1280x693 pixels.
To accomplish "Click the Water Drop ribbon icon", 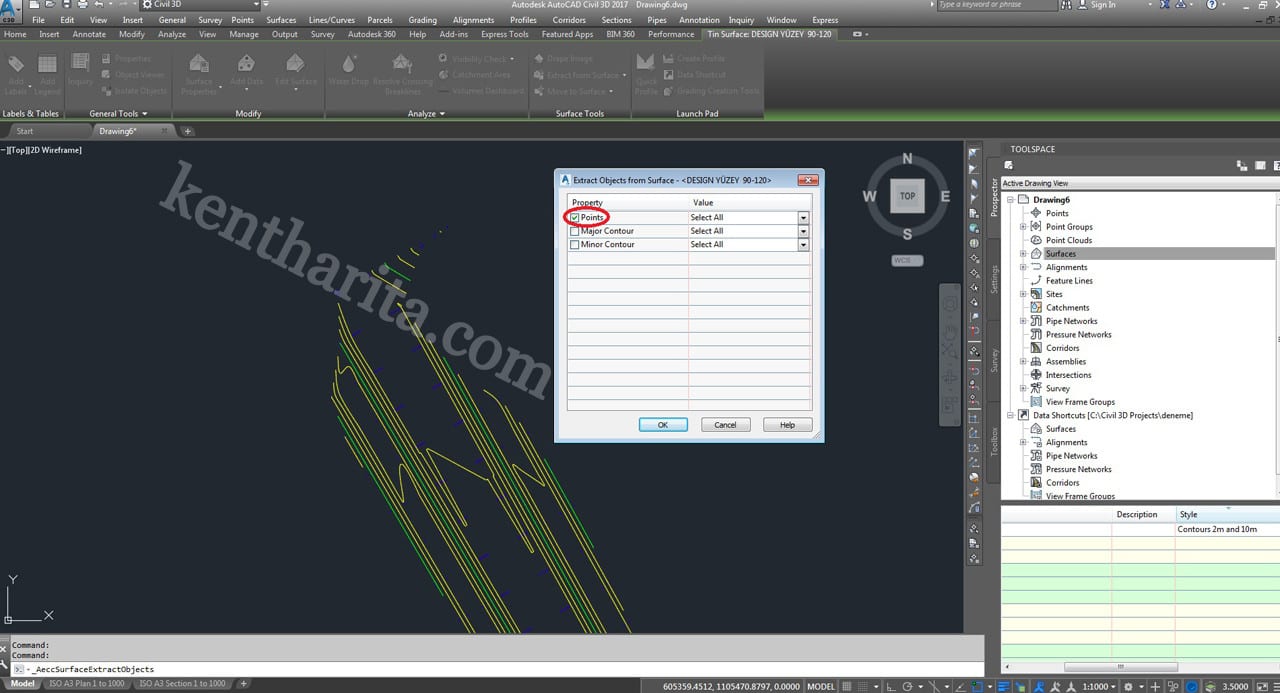I will click(348, 68).
